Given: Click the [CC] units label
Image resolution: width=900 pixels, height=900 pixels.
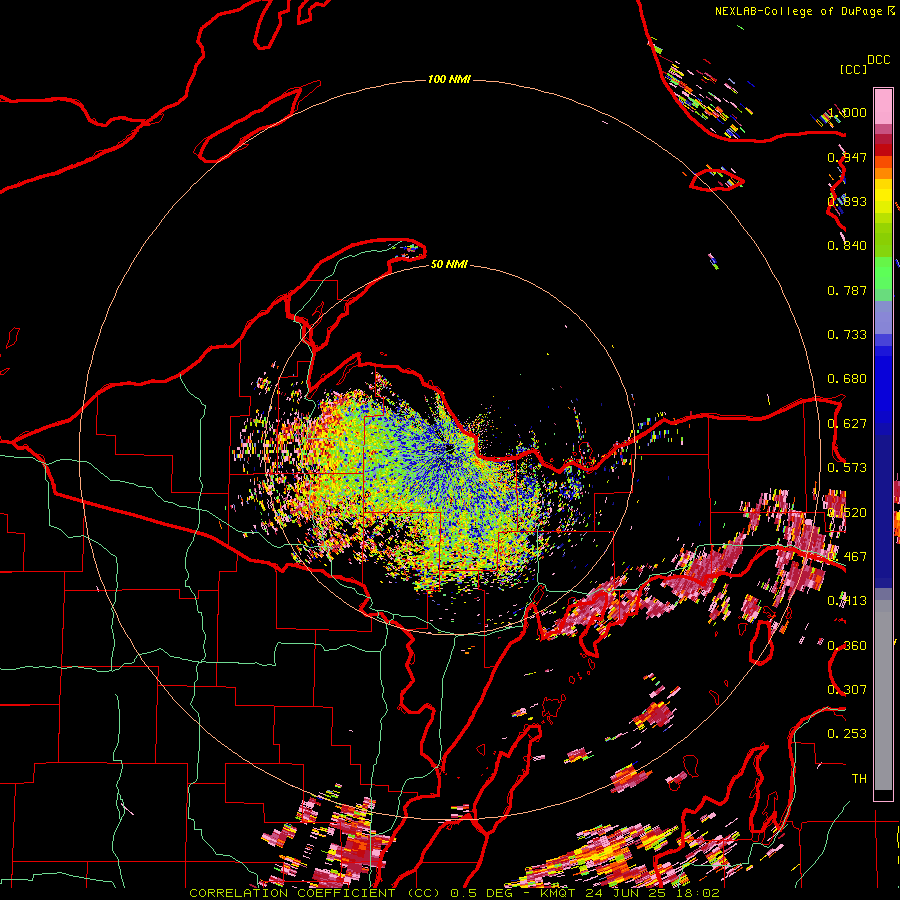Looking at the screenshot, I should (854, 69).
